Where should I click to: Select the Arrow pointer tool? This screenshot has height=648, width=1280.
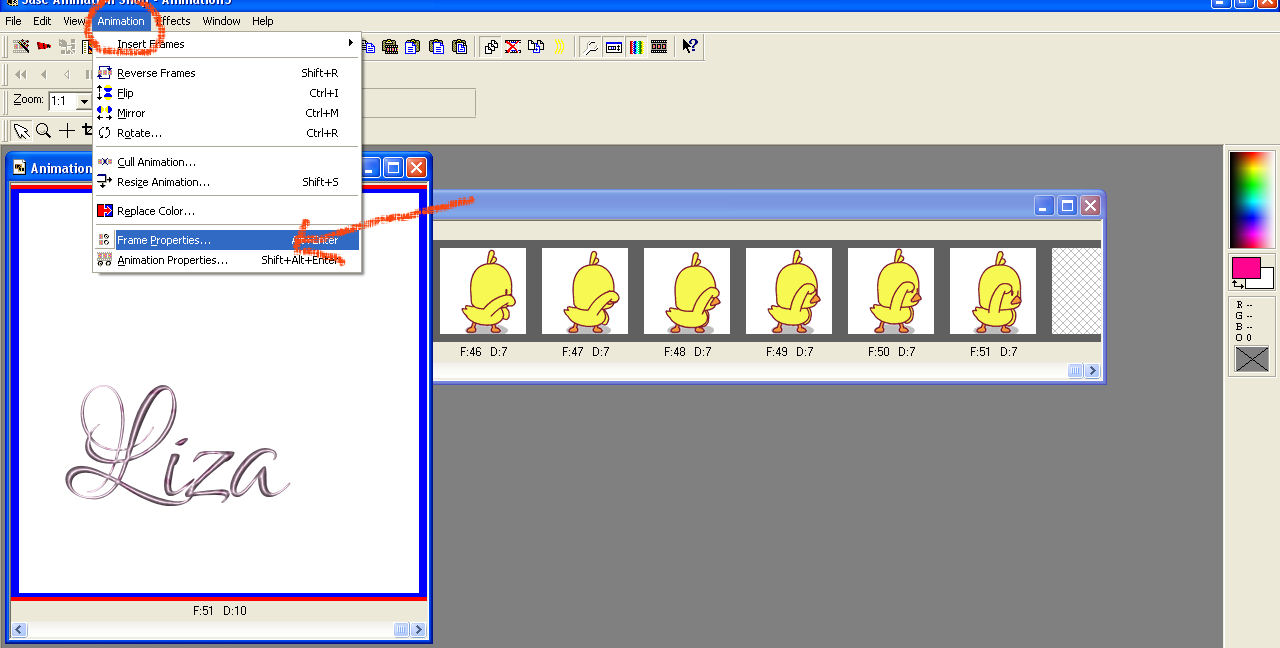pos(20,130)
